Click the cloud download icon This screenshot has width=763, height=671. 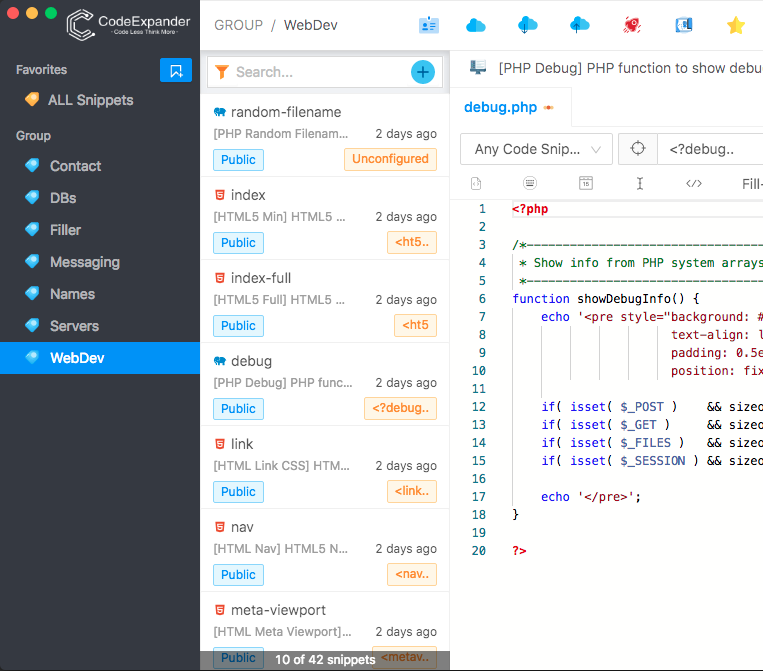tap(527, 25)
